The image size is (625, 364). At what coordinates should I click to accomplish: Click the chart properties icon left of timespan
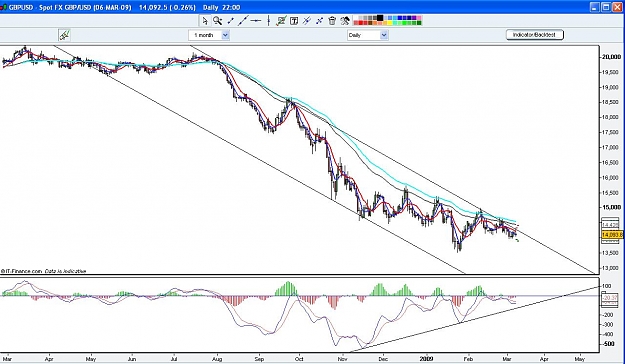pos(64,35)
